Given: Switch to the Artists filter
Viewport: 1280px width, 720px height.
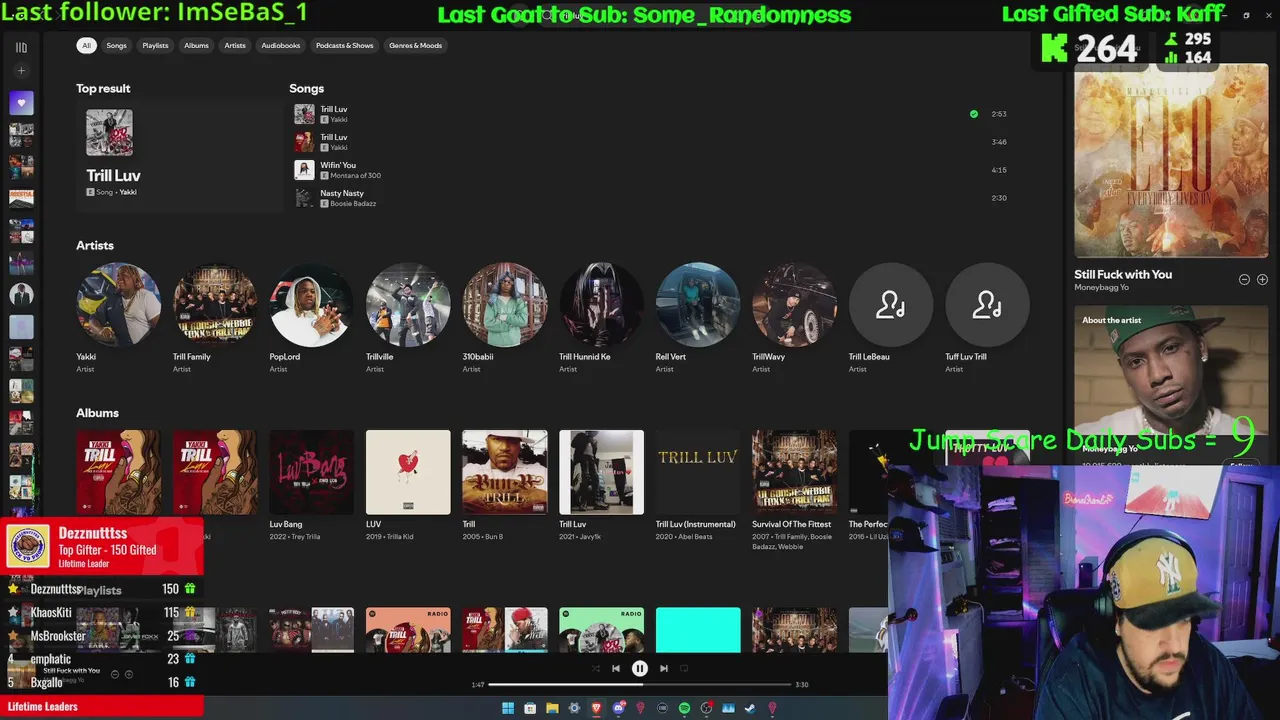Looking at the screenshot, I should (235, 45).
